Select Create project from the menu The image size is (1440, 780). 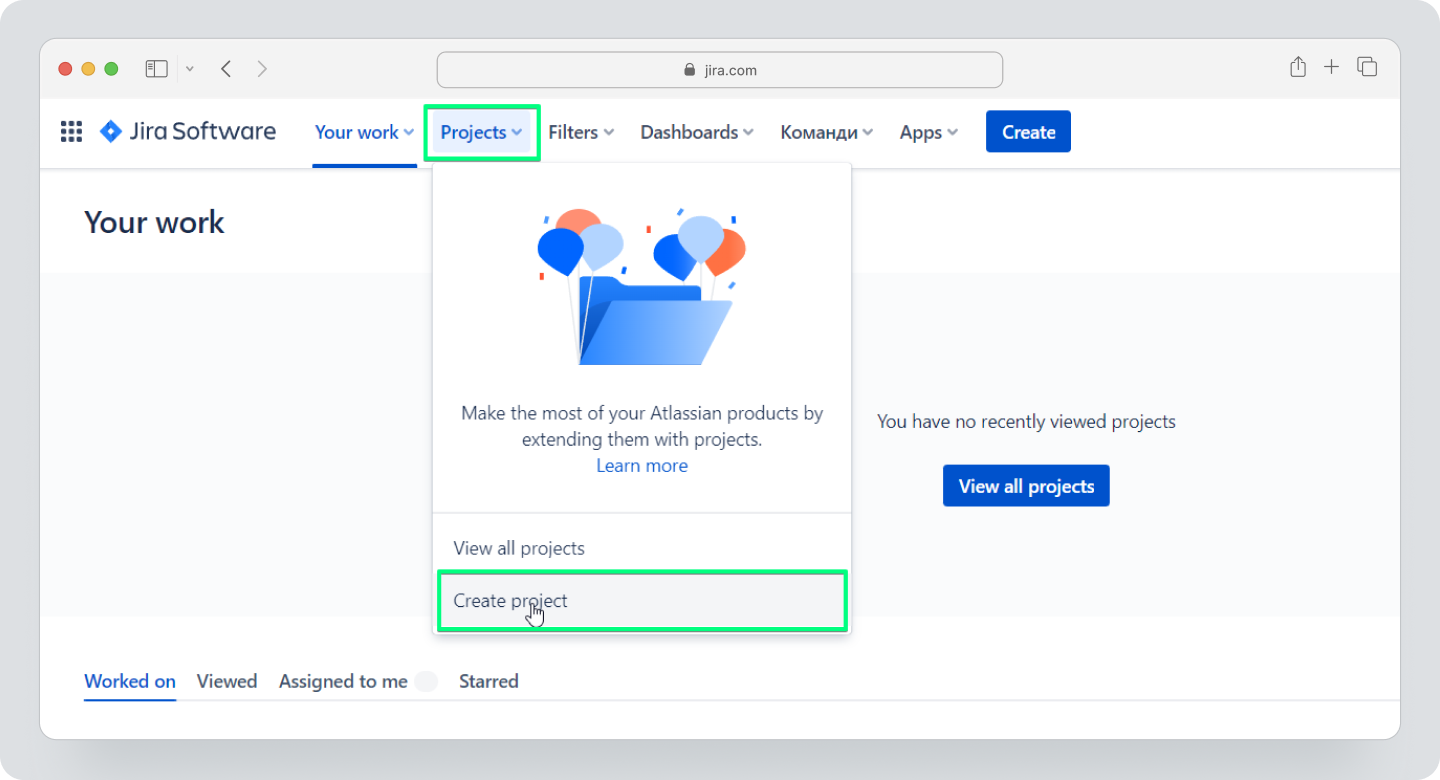tap(510, 600)
